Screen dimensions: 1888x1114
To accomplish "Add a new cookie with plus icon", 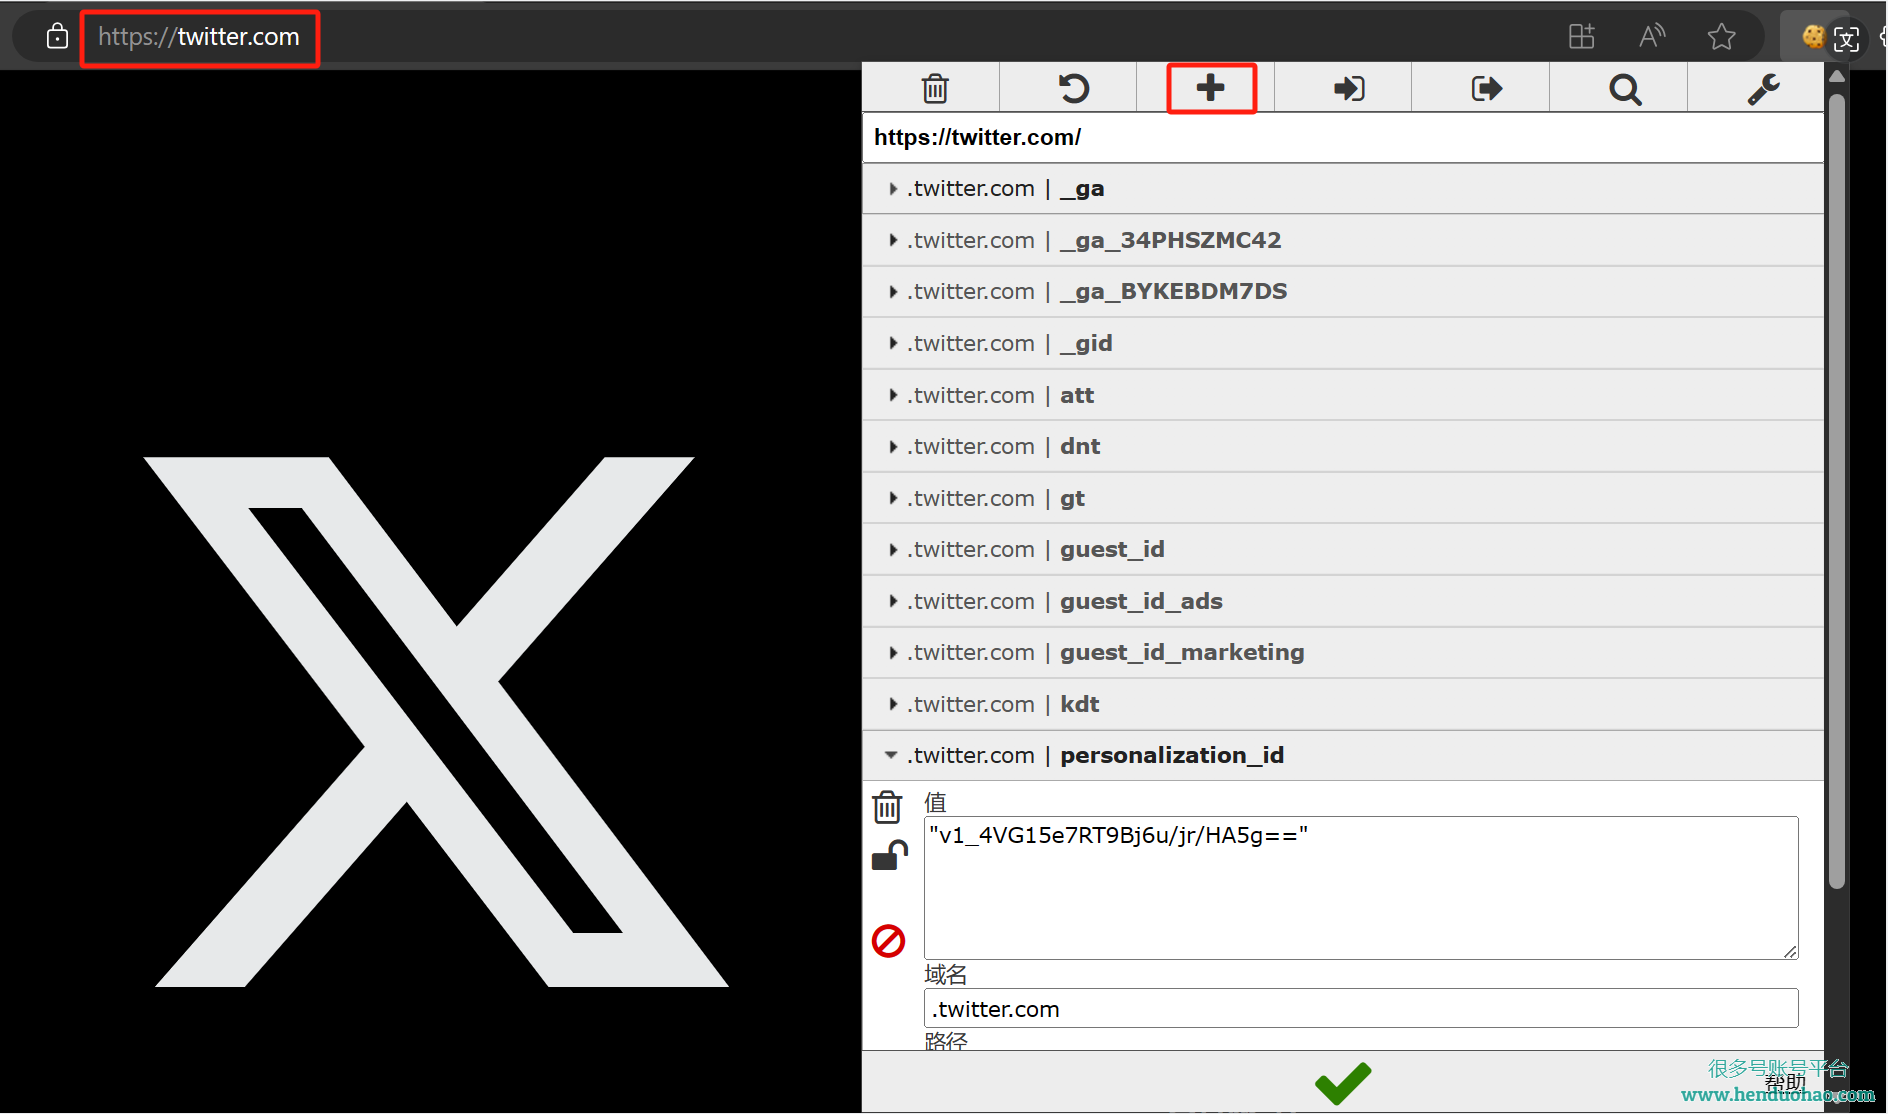I will click(1211, 89).
